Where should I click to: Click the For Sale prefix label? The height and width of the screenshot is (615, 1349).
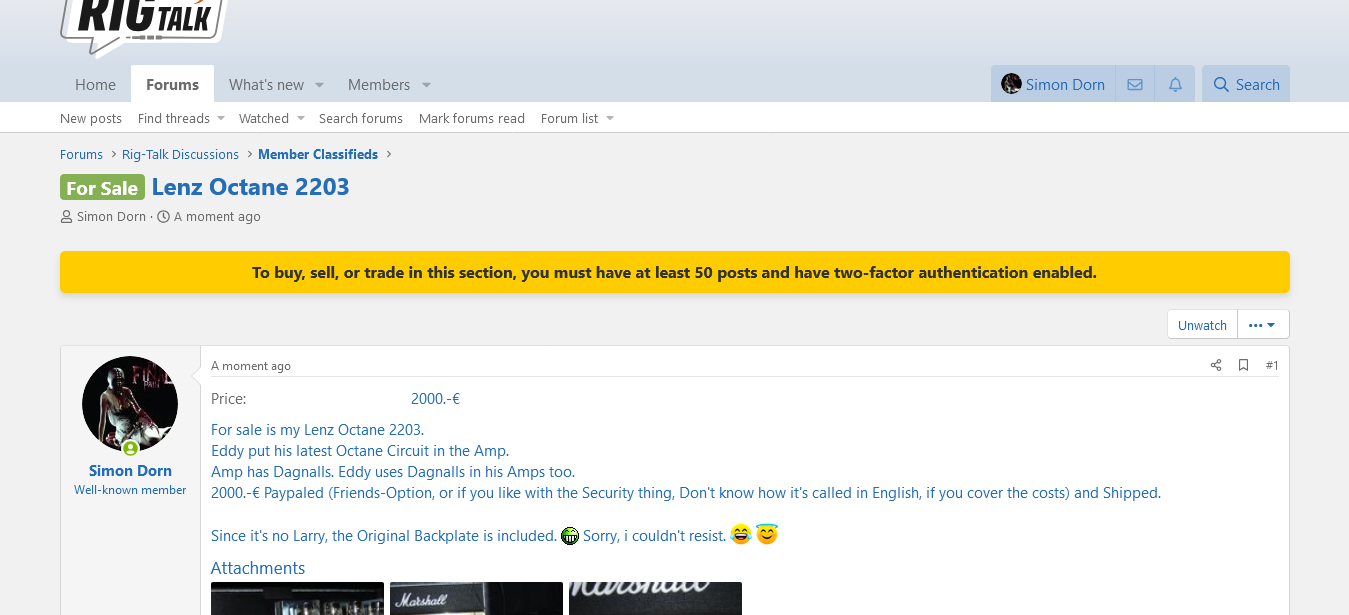click(x=102, y=187)
